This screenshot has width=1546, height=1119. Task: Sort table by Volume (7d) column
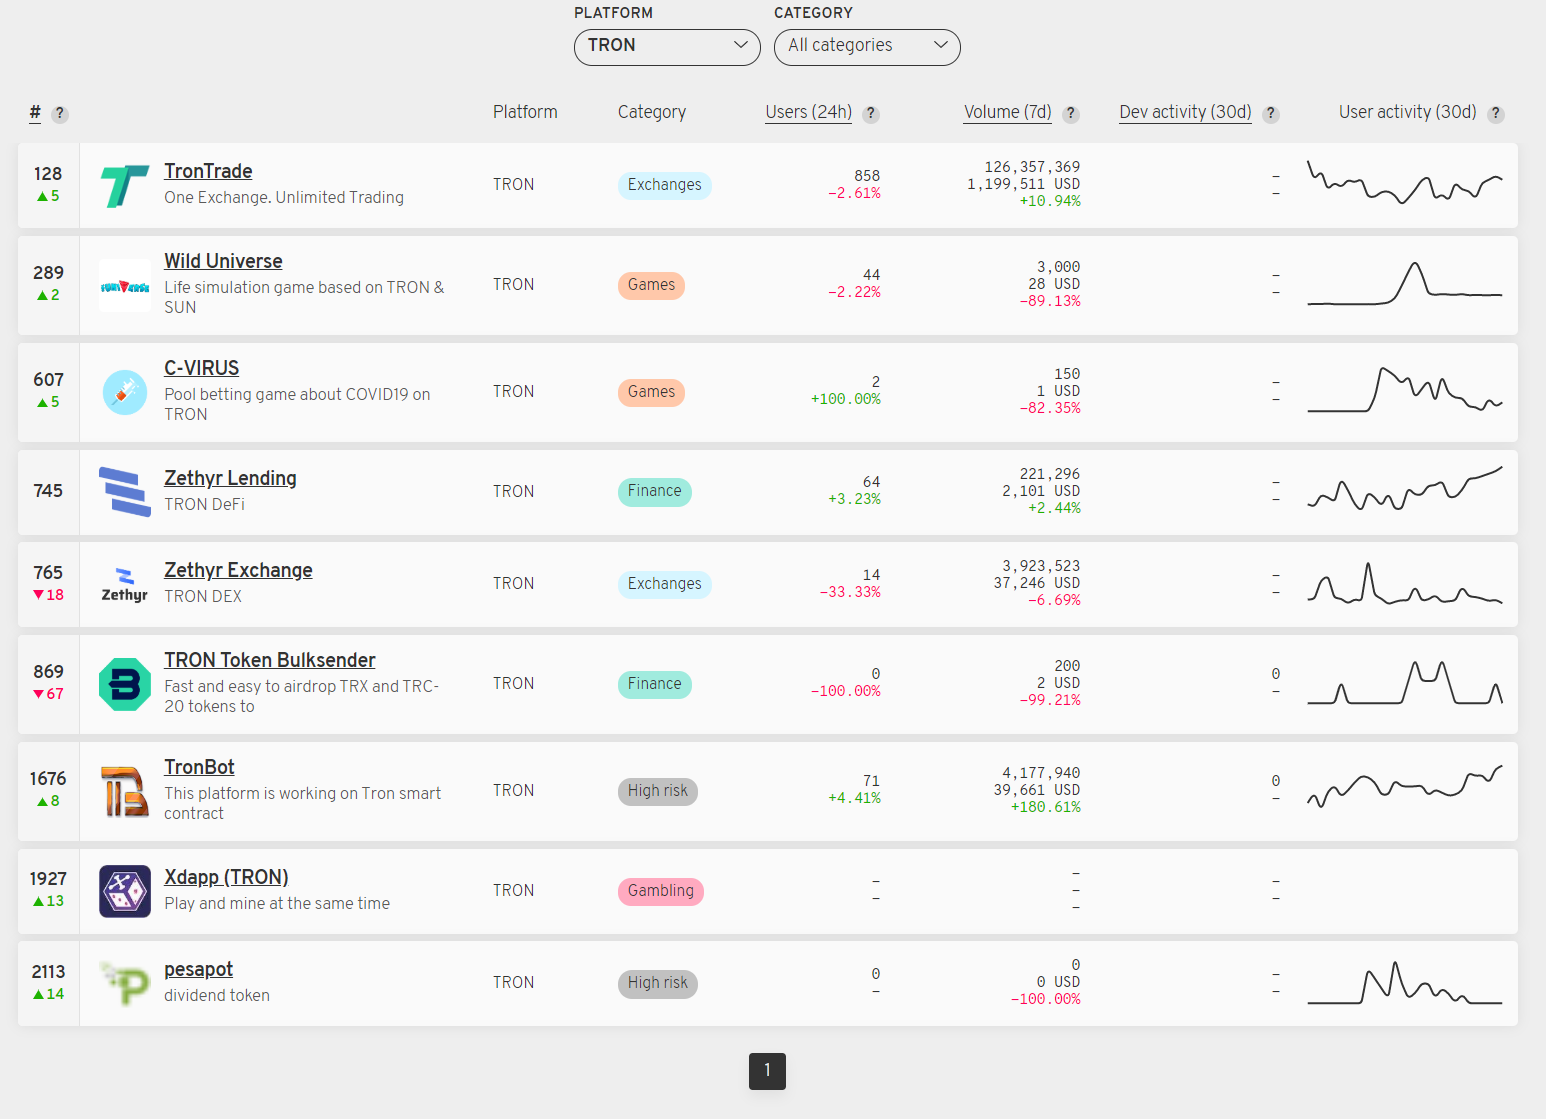[1007, 112]
